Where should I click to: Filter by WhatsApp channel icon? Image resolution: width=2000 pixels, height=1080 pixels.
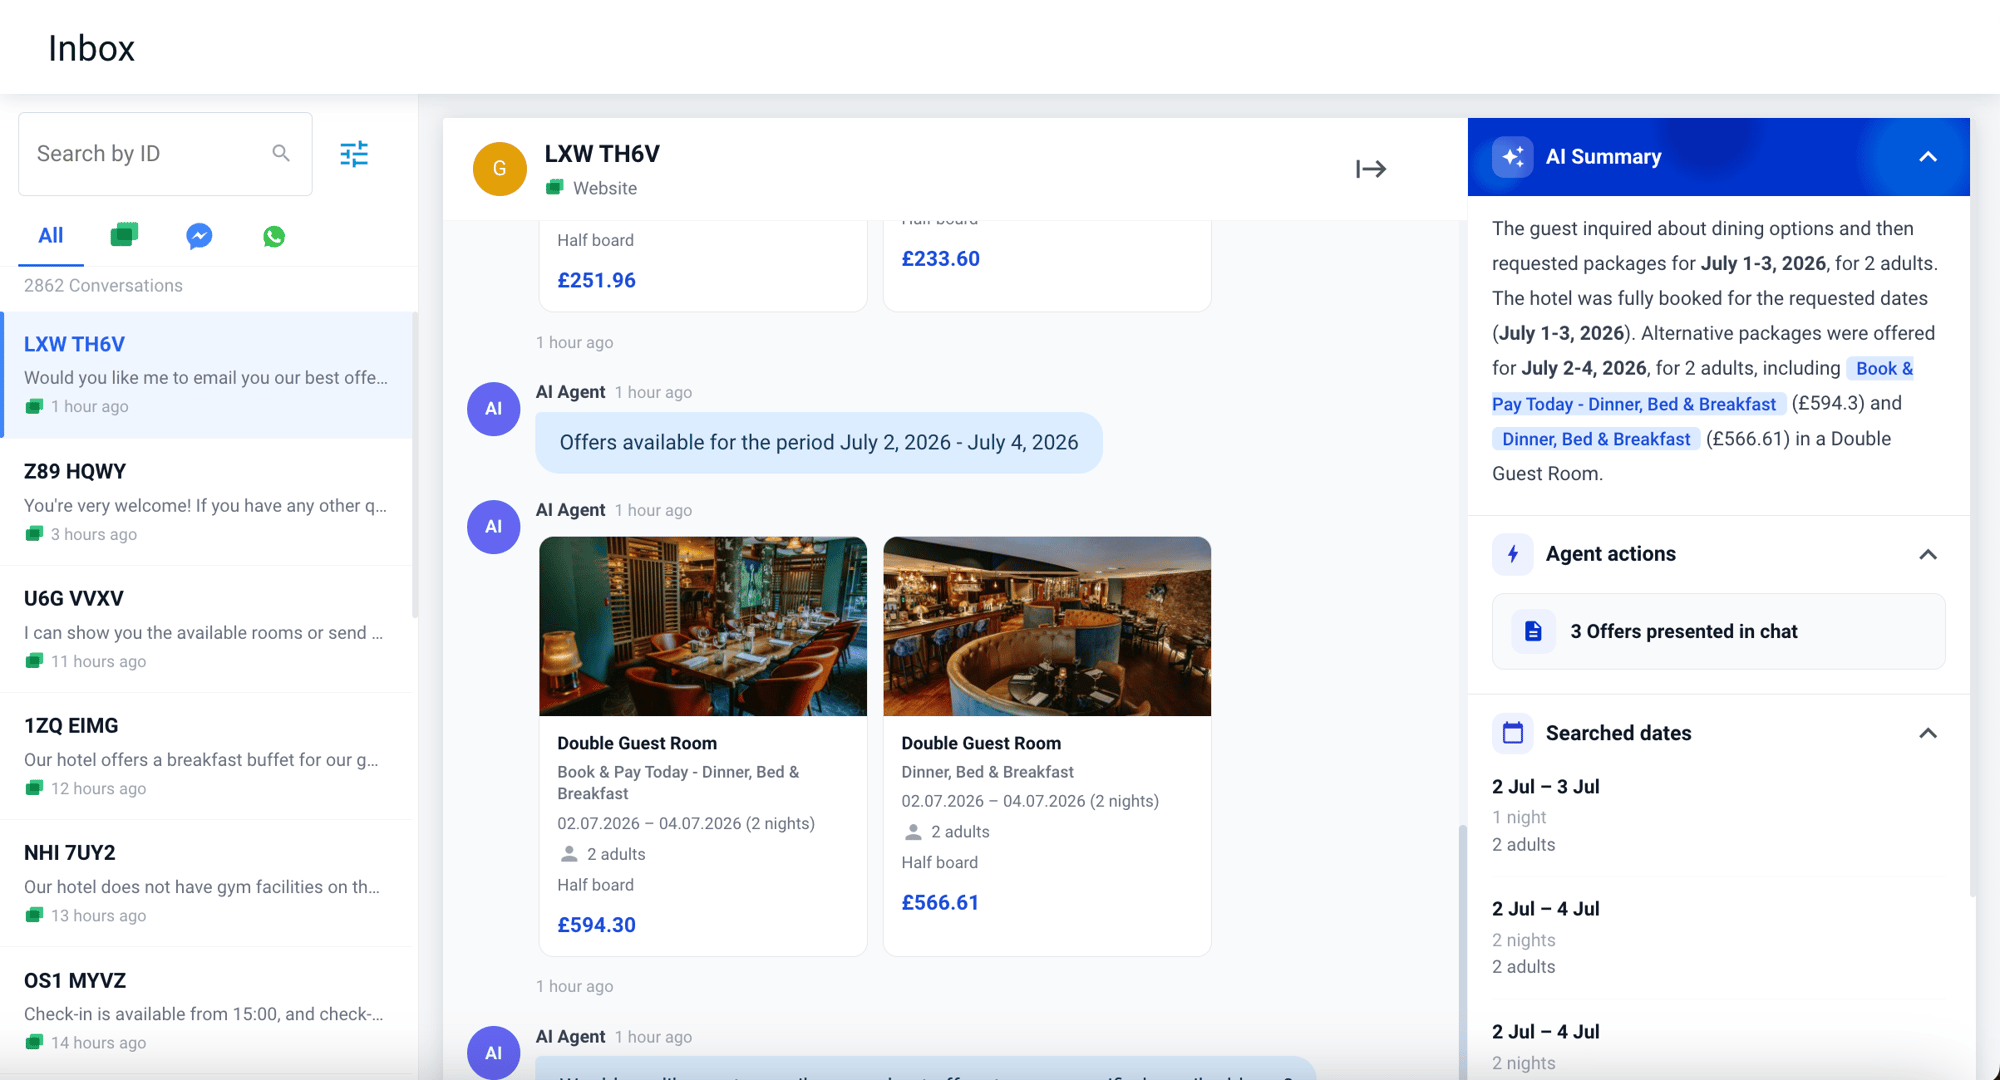[x=274, y=236]
